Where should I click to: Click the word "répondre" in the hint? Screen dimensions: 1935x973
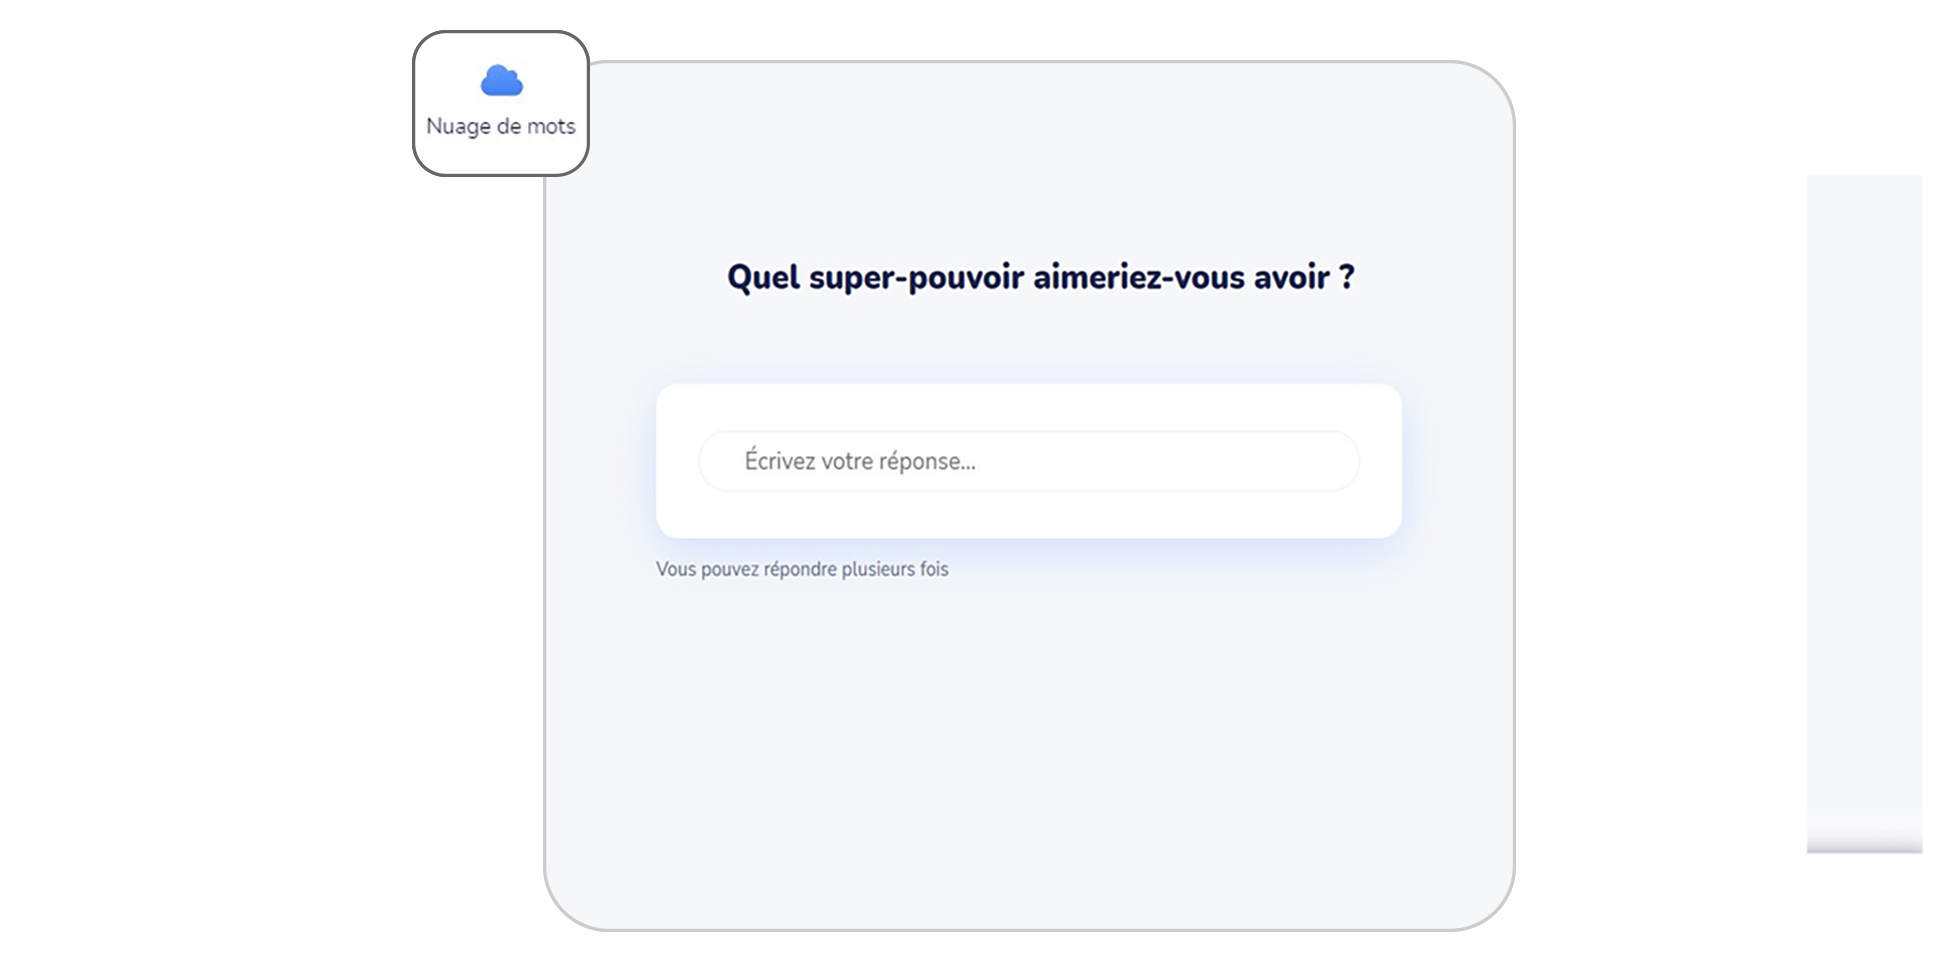click(x=799, y=569)
